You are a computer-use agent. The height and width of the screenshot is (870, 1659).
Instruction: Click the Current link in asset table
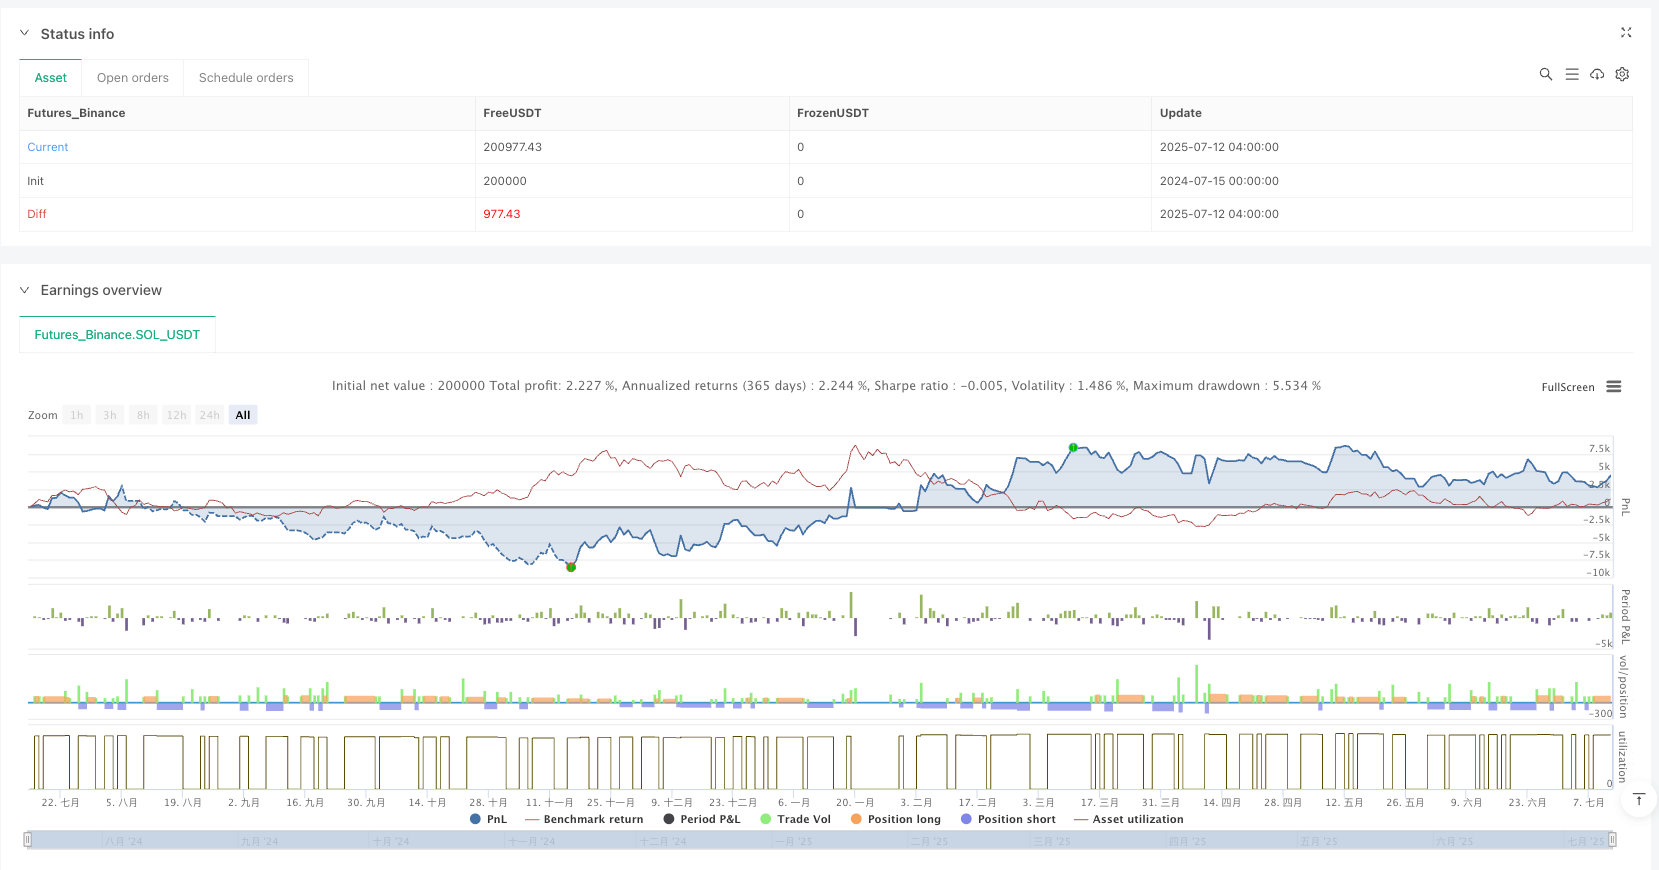click(x=48, y=147)
